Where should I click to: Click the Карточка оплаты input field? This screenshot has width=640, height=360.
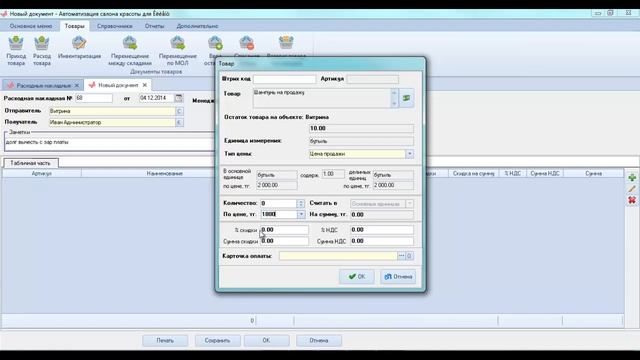pyautogui.click(x=338, y=256)
